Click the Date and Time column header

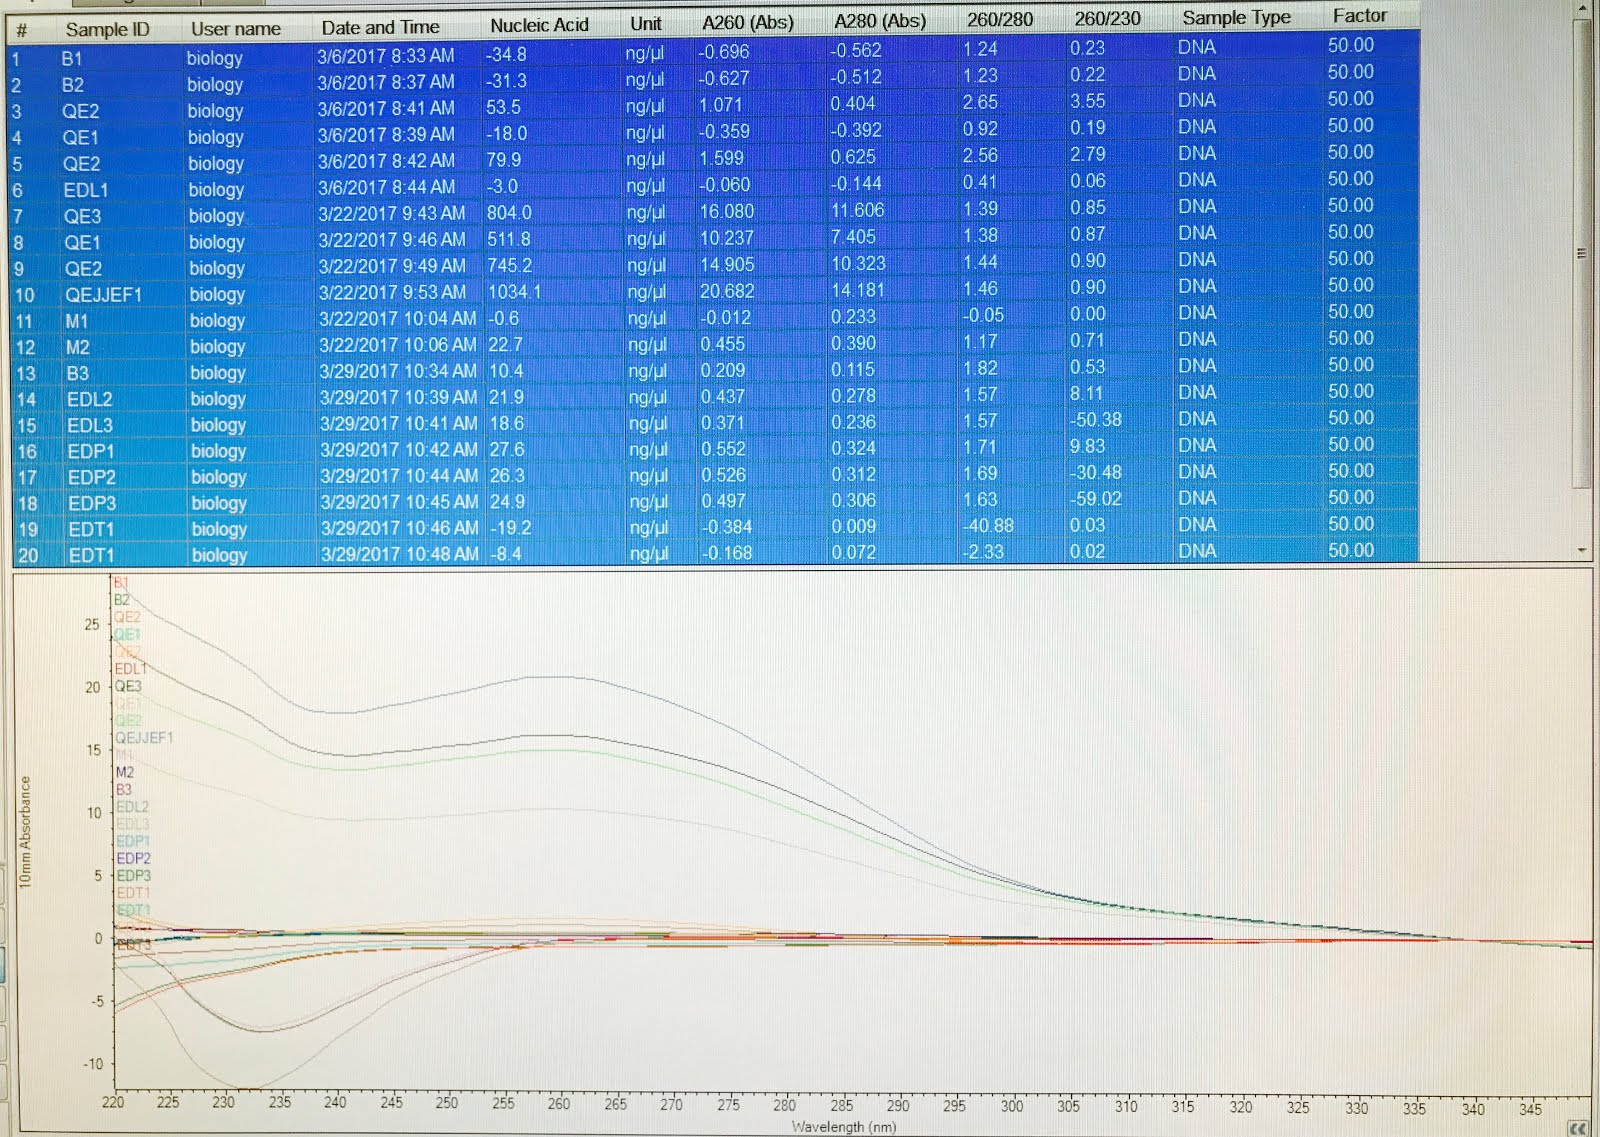pos(381,27)
